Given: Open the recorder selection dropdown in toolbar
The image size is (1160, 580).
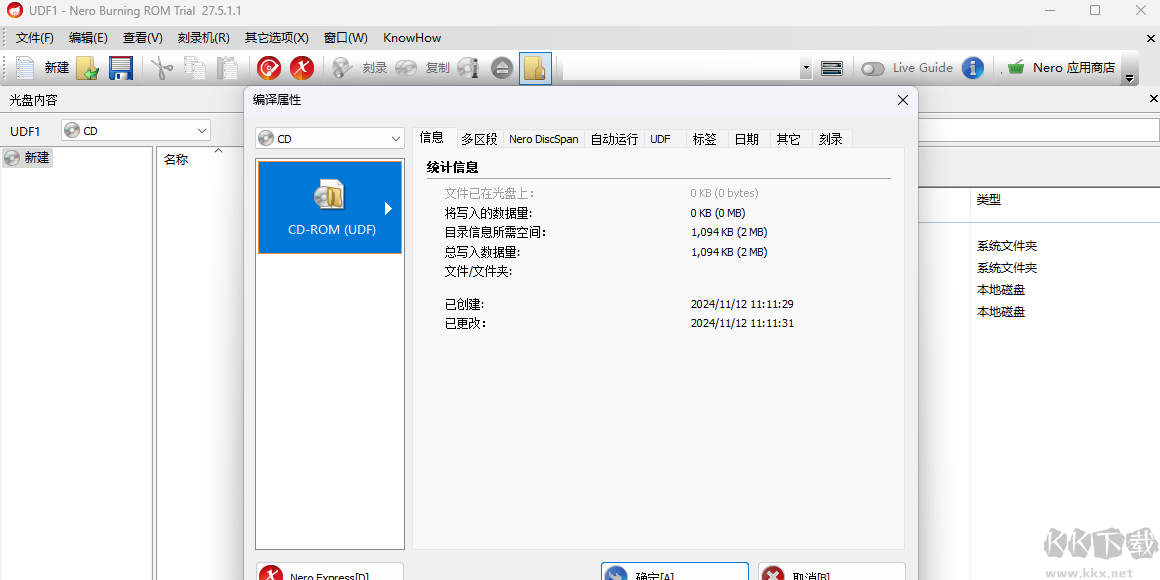Looking at the screenshot, I should 806,69.
